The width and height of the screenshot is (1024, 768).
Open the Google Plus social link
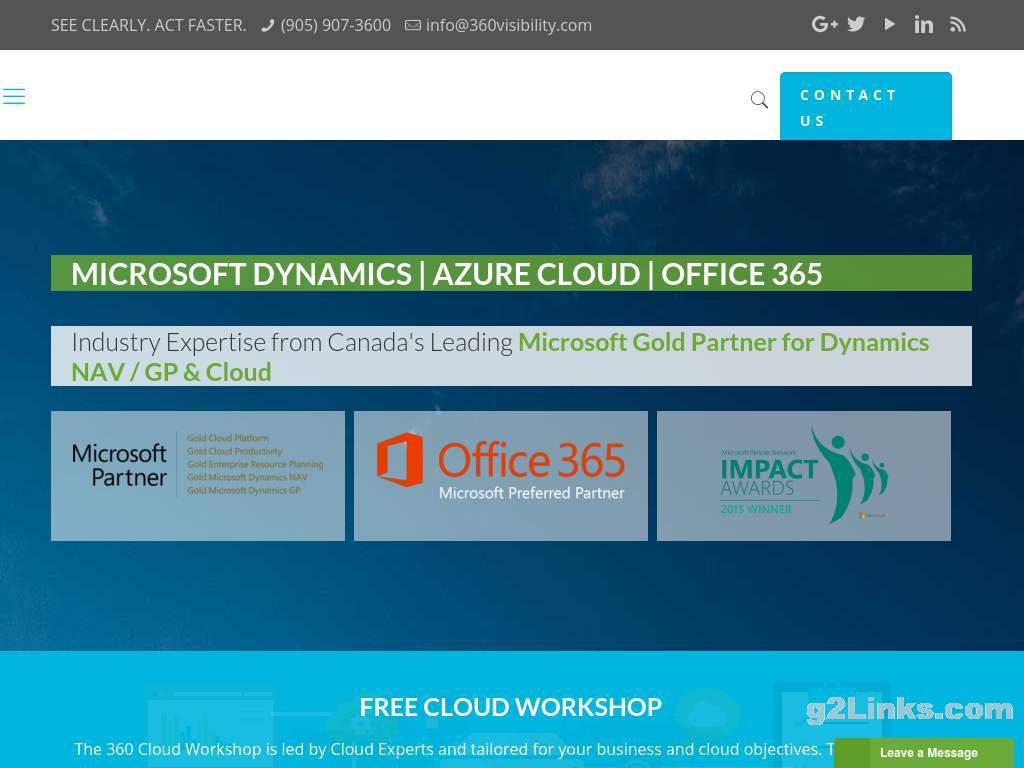(x=824, y=25)
